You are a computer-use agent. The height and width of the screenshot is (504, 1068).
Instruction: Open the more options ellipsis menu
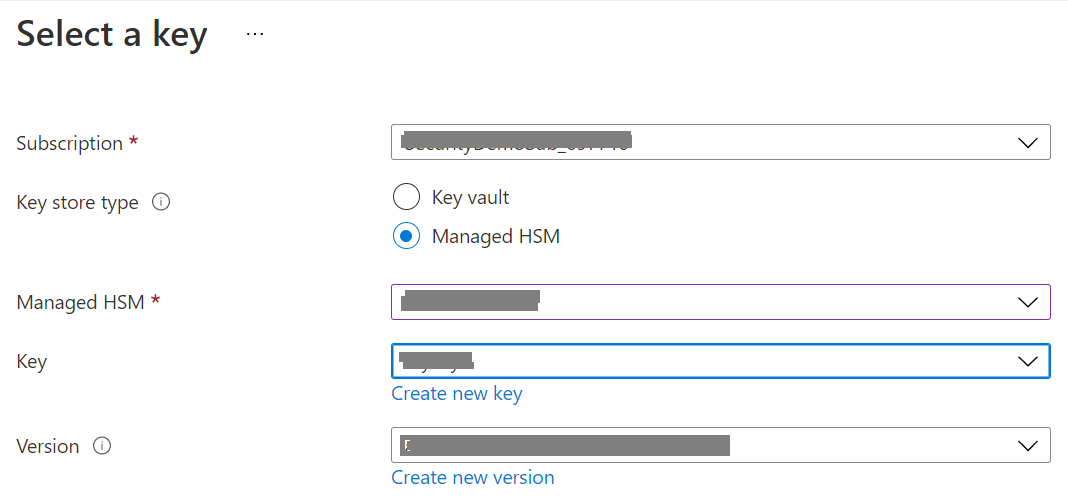[255, 34]
